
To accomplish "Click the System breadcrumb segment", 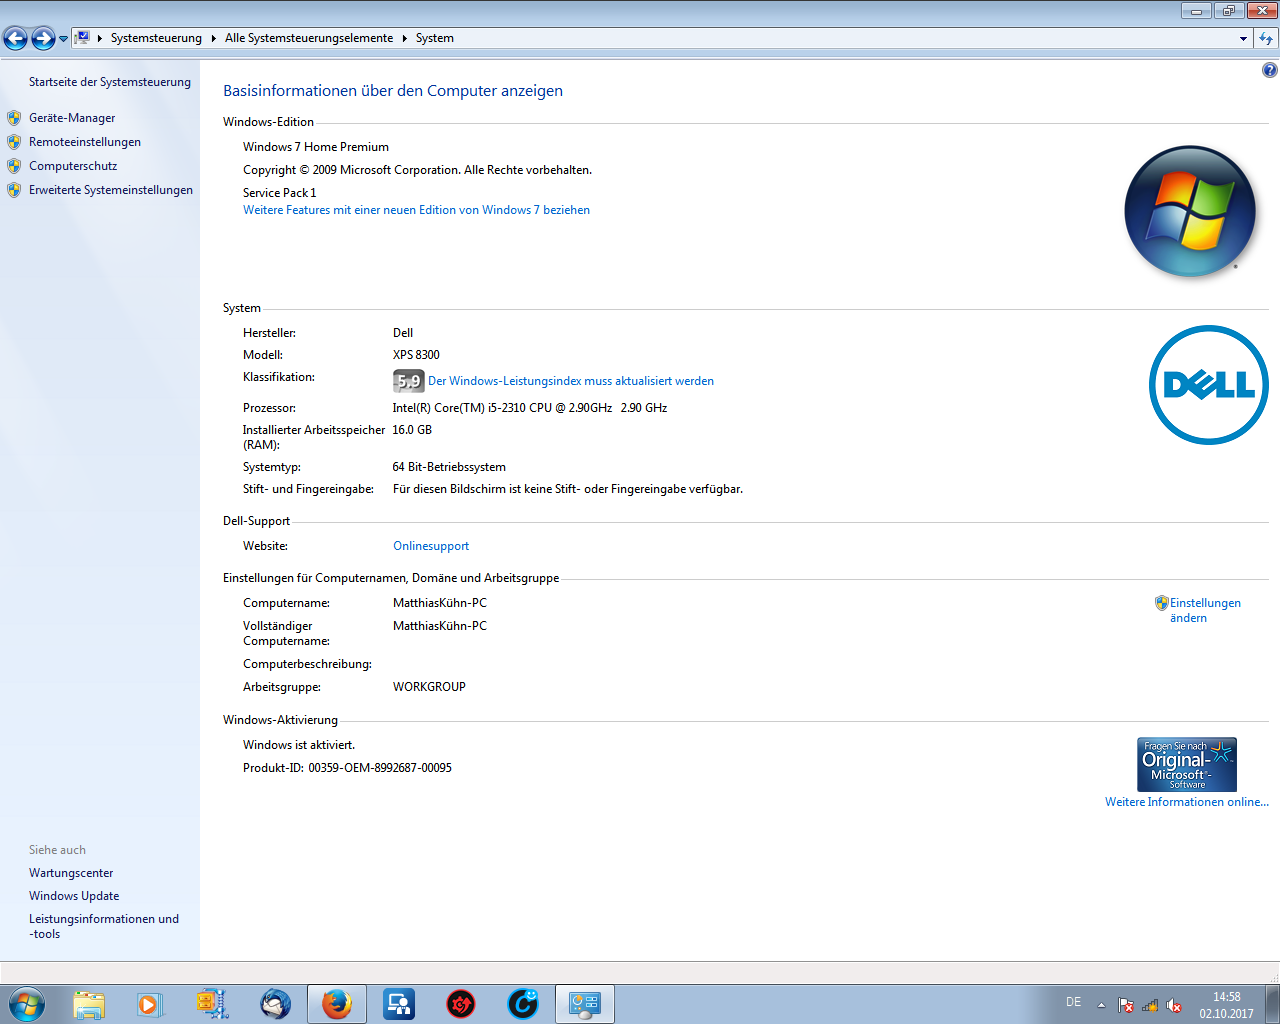I will [435, 38].
